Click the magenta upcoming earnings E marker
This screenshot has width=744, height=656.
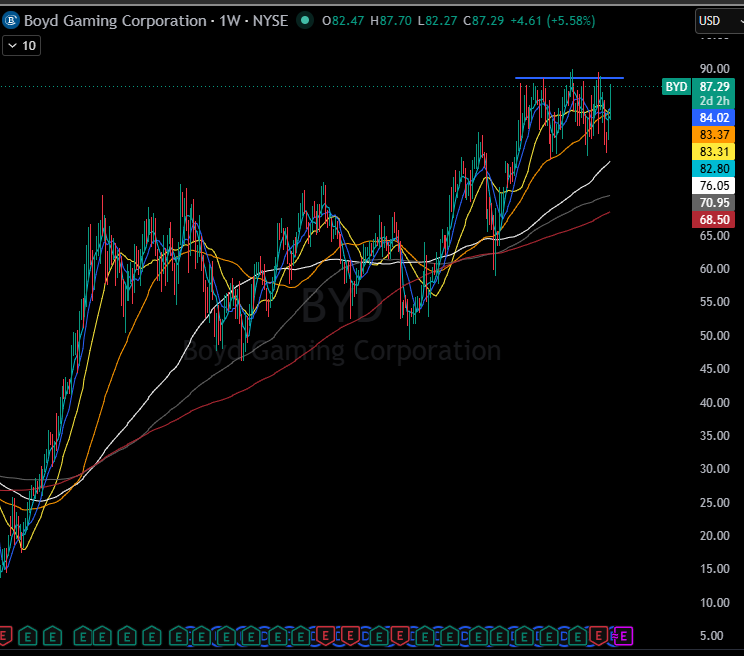(623, 636)
